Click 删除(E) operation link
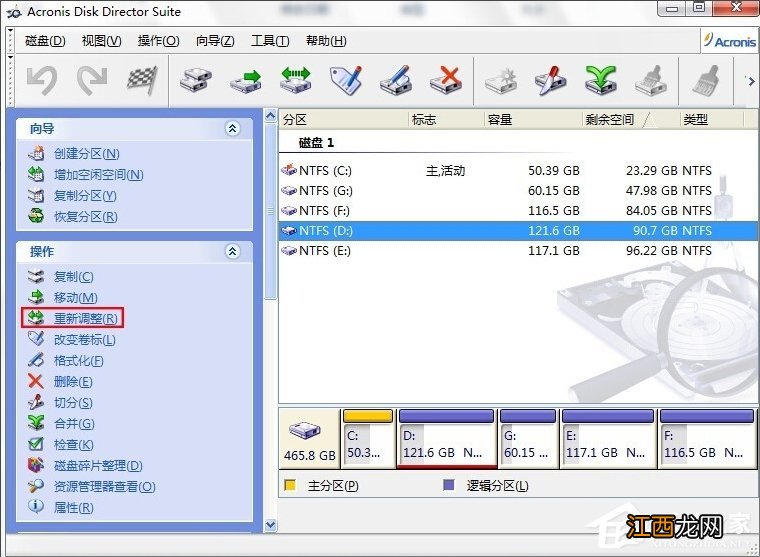Viewport: 760px width, 557px height. (x=73, y=382)
